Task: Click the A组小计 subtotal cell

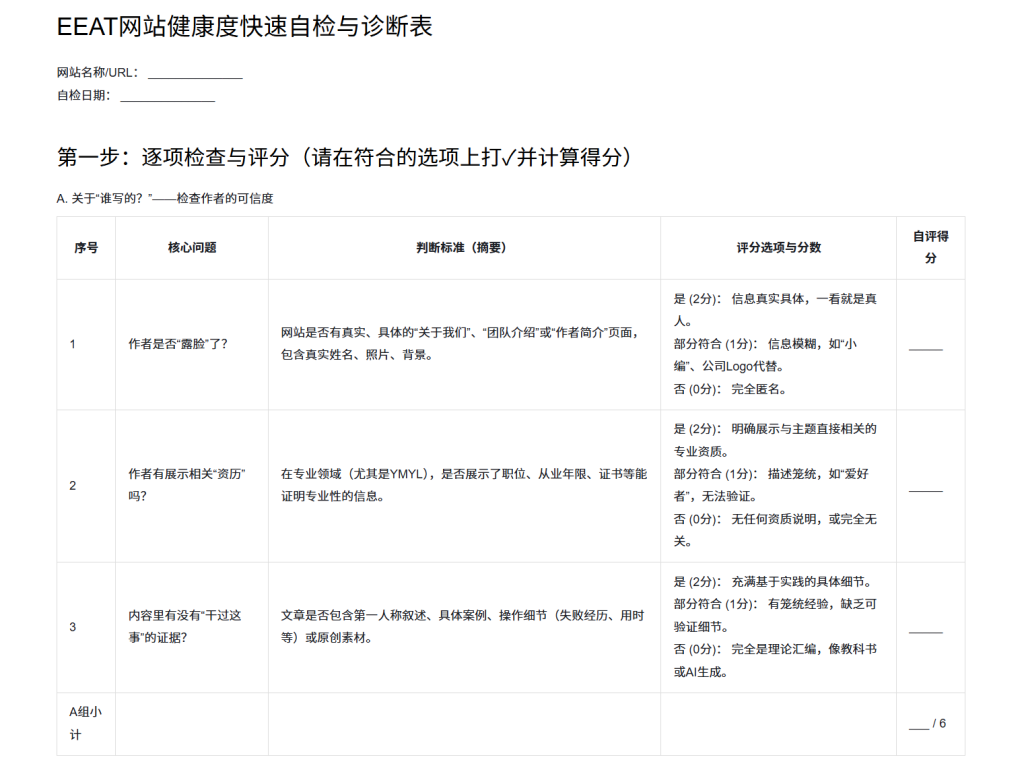Action: pos(86,721)
